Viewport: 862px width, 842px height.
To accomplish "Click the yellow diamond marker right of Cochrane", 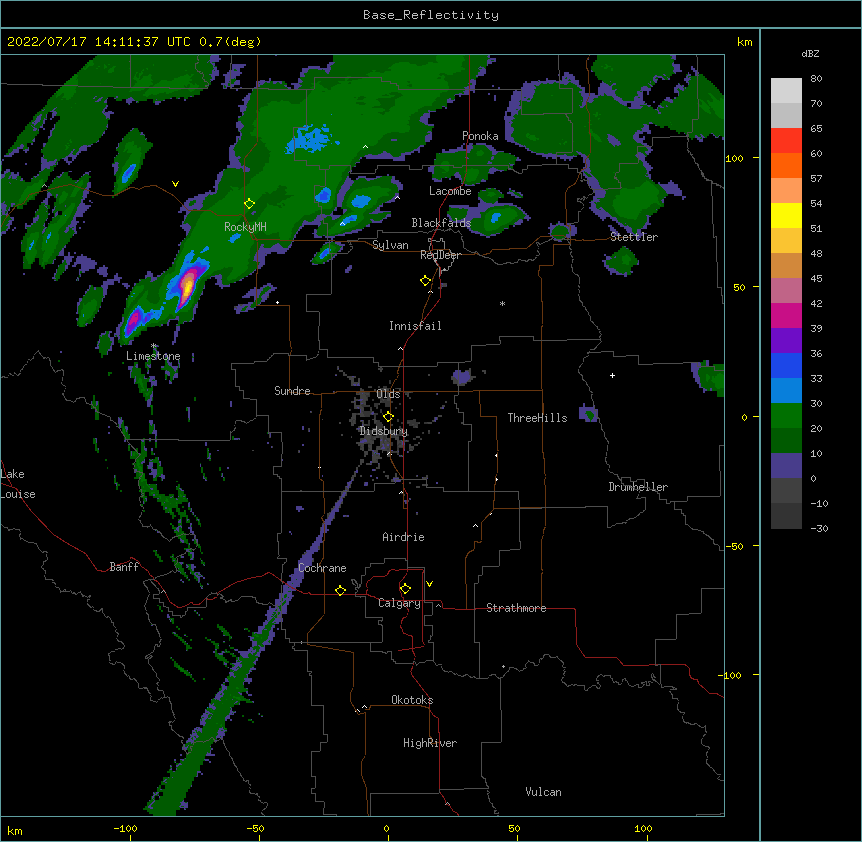I will 340,590.
